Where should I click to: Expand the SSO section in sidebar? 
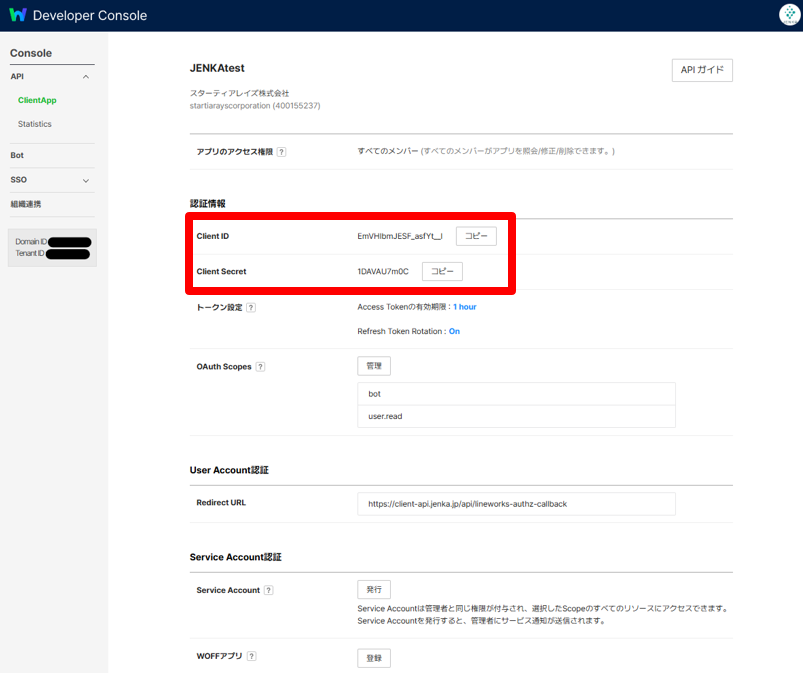click(86, 180)
